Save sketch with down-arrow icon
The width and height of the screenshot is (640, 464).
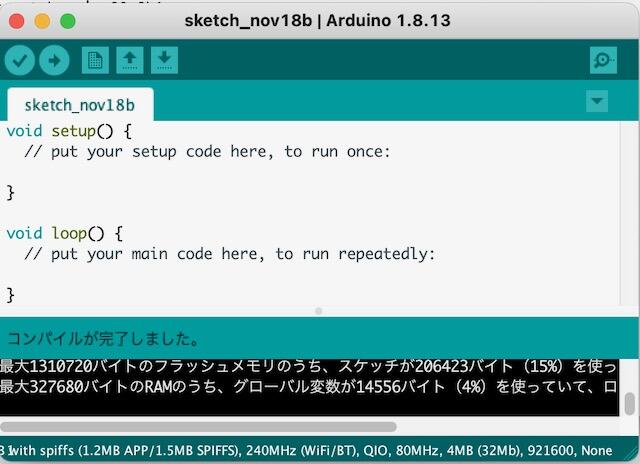click(164, 60)
